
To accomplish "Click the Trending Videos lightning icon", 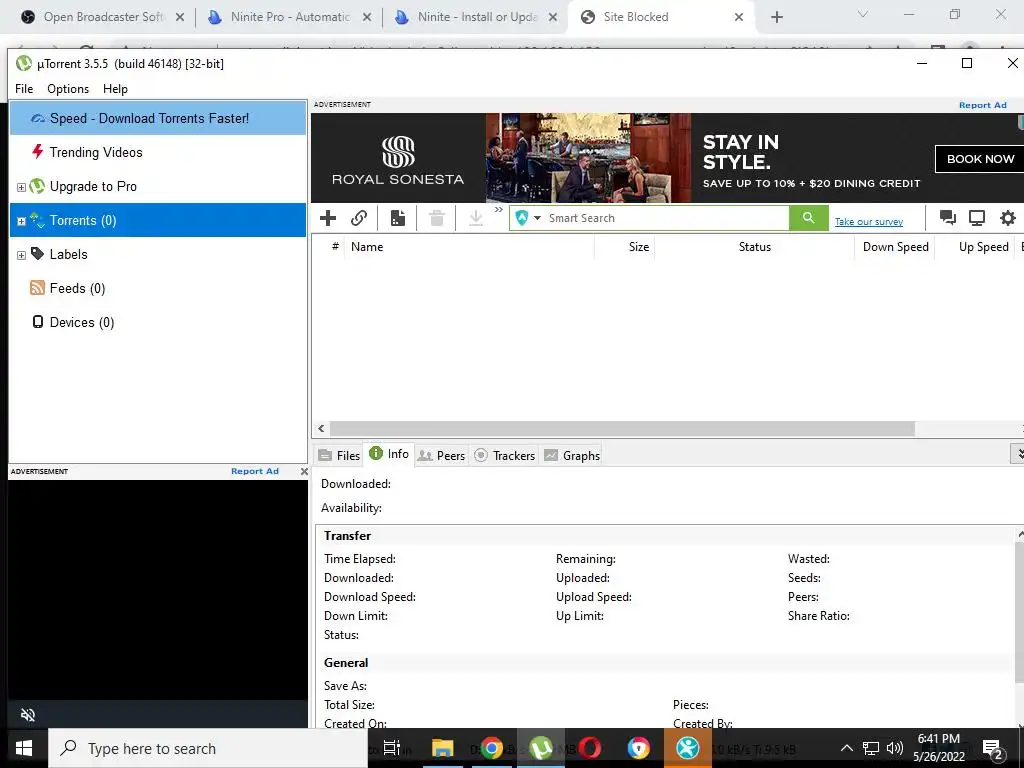I will [x=37, y=152].
